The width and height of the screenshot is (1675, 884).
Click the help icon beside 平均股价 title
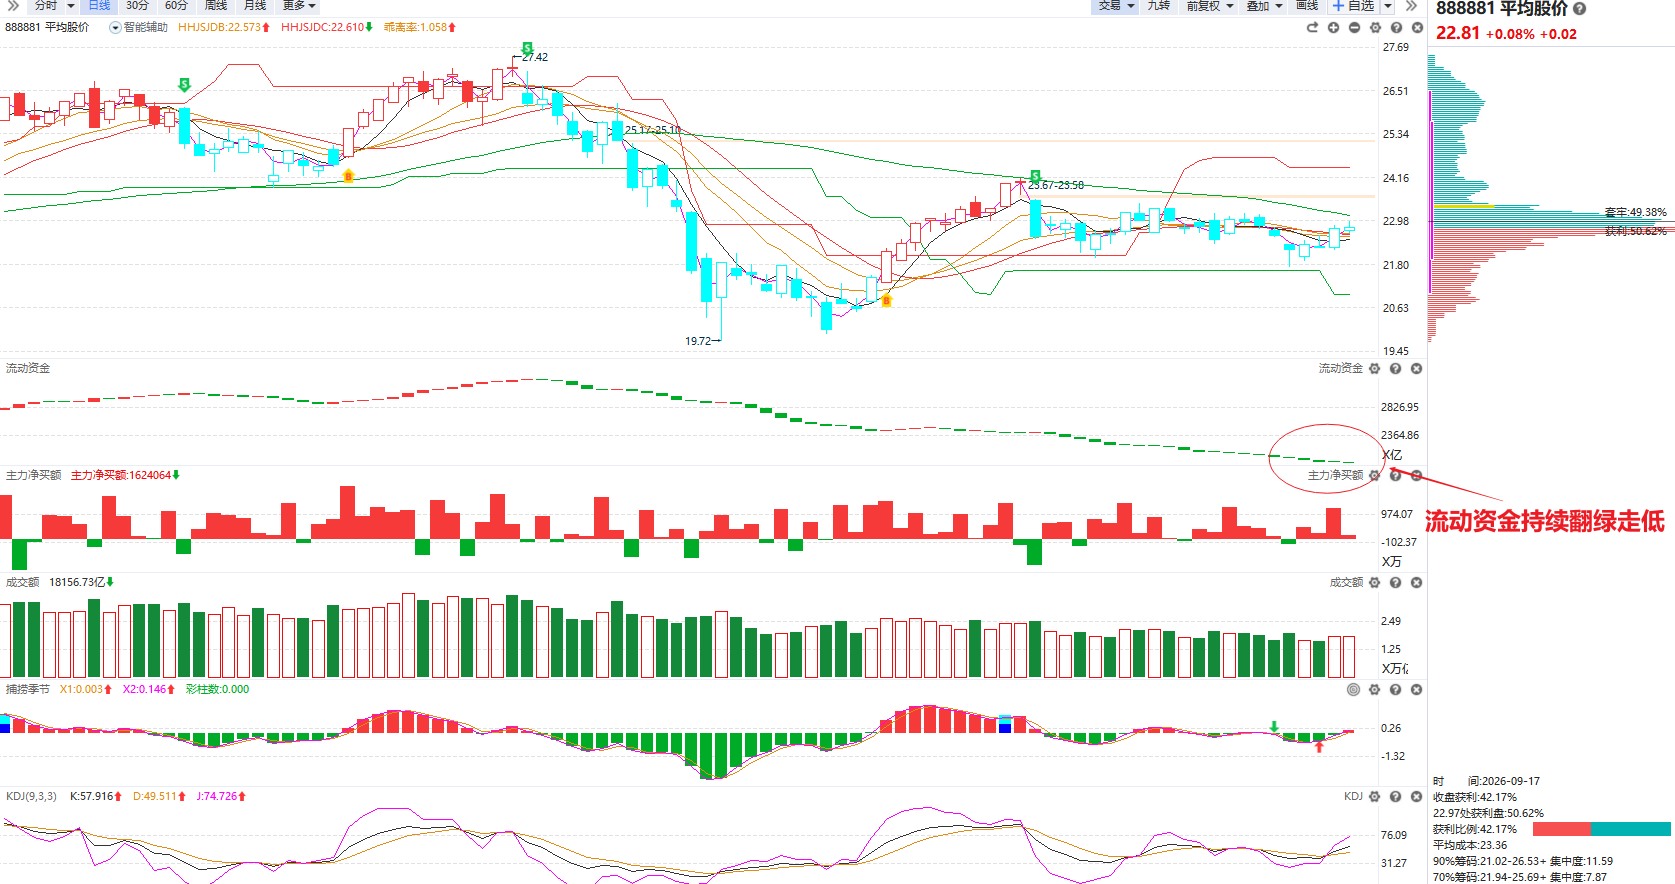point(1580,8)
